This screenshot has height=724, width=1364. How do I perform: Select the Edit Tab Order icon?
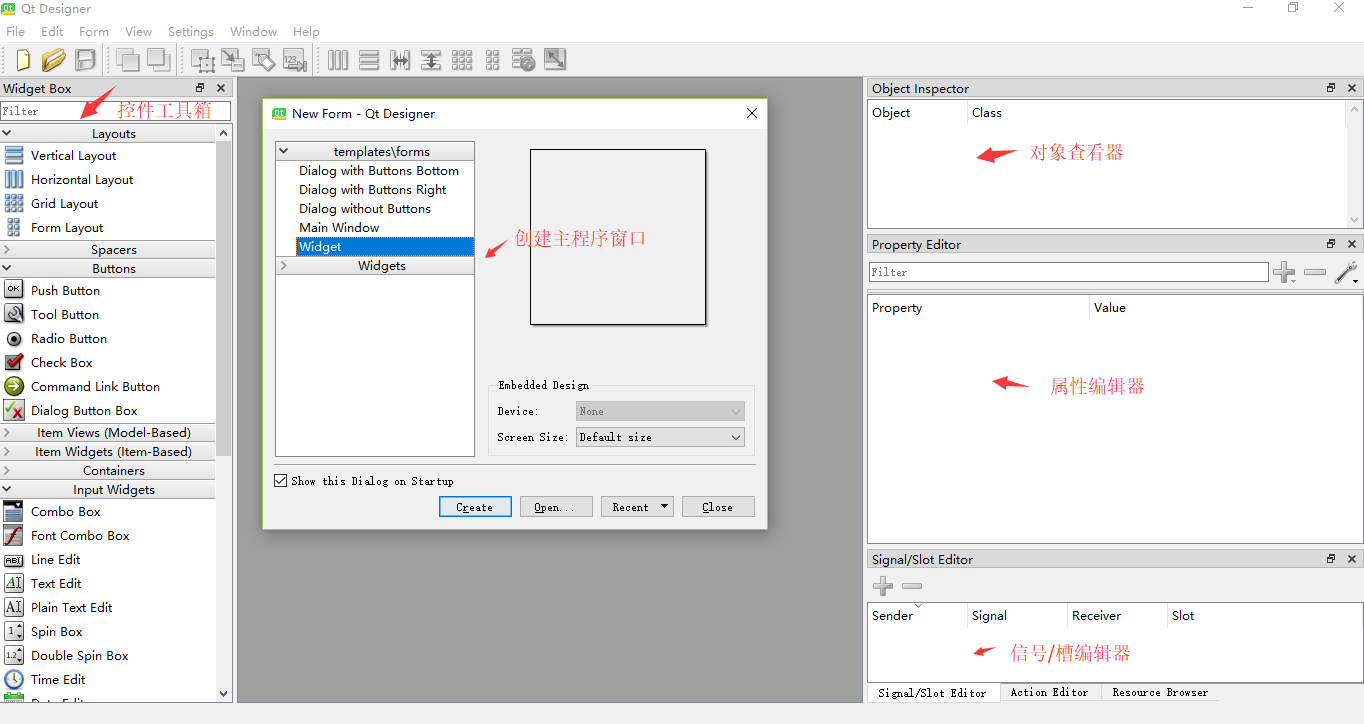(294, 60)
